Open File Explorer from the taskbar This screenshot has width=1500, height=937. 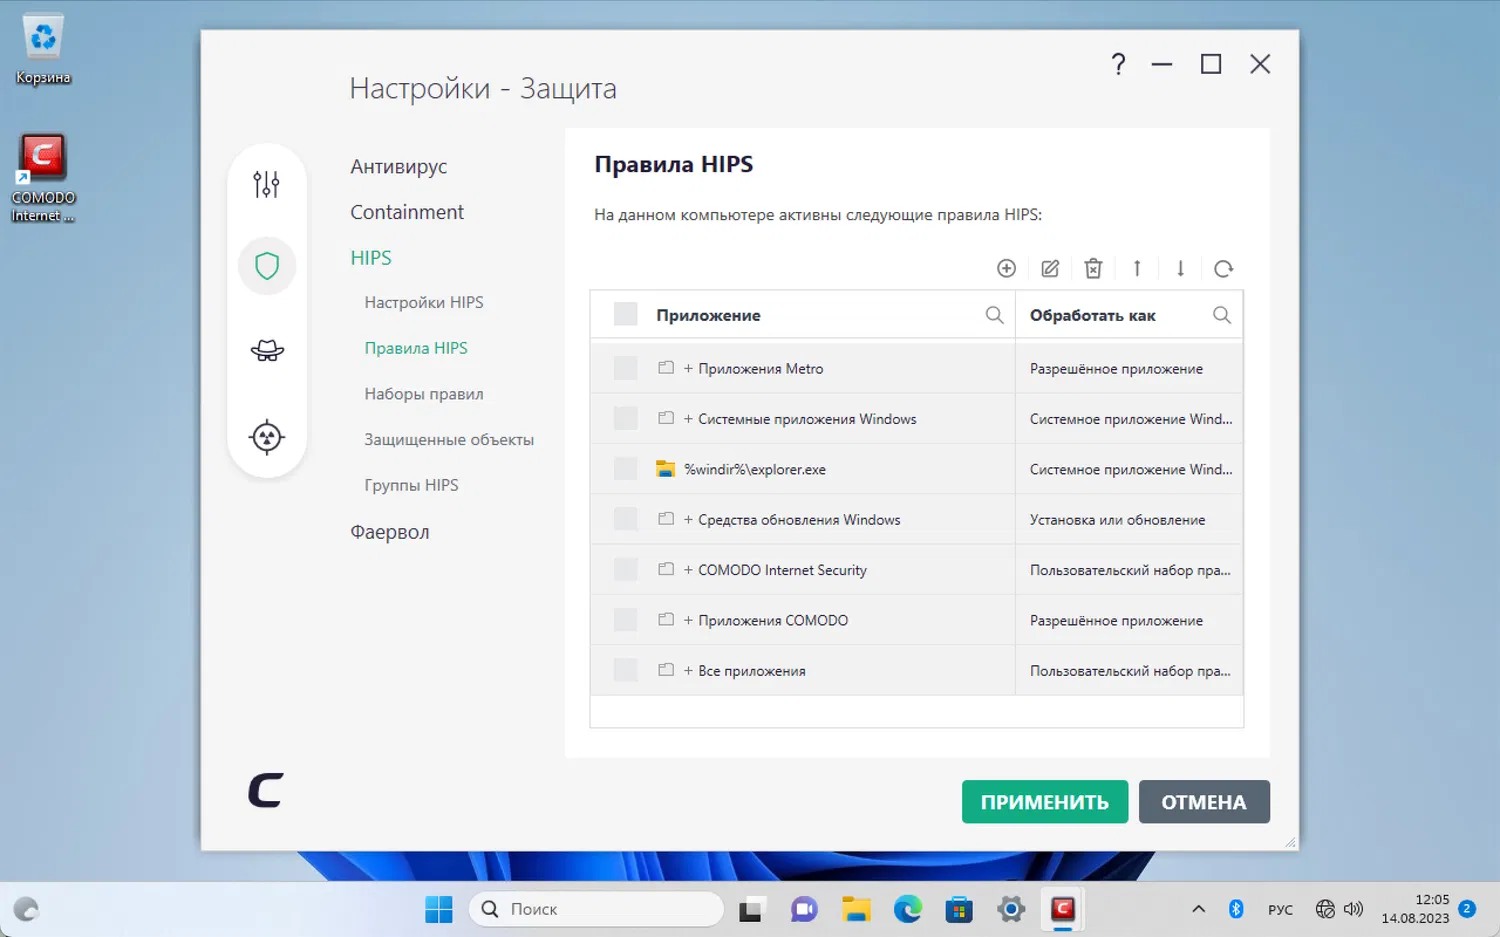[855, 909]
